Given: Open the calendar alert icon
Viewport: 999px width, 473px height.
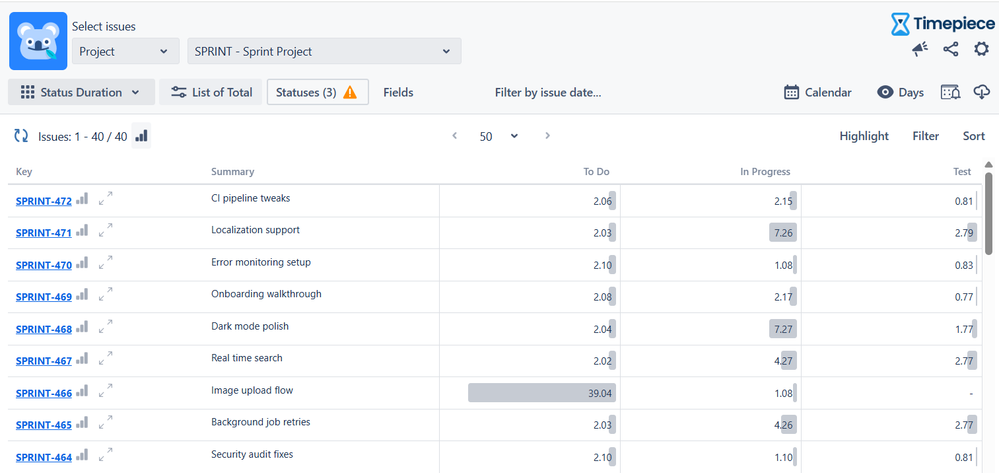Looking at the screenshot, I should pos(951,92).
